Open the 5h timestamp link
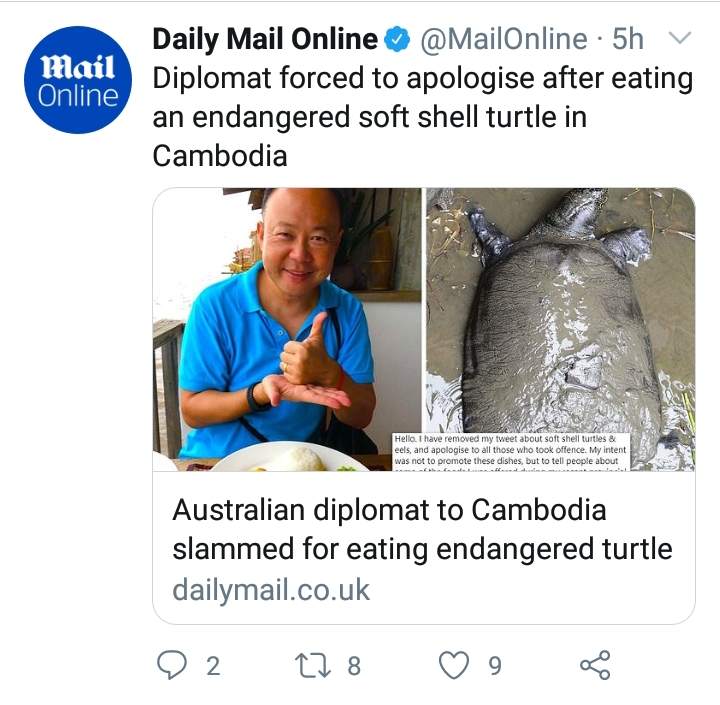This screenshot has height=705, width=720. [628, 39]
